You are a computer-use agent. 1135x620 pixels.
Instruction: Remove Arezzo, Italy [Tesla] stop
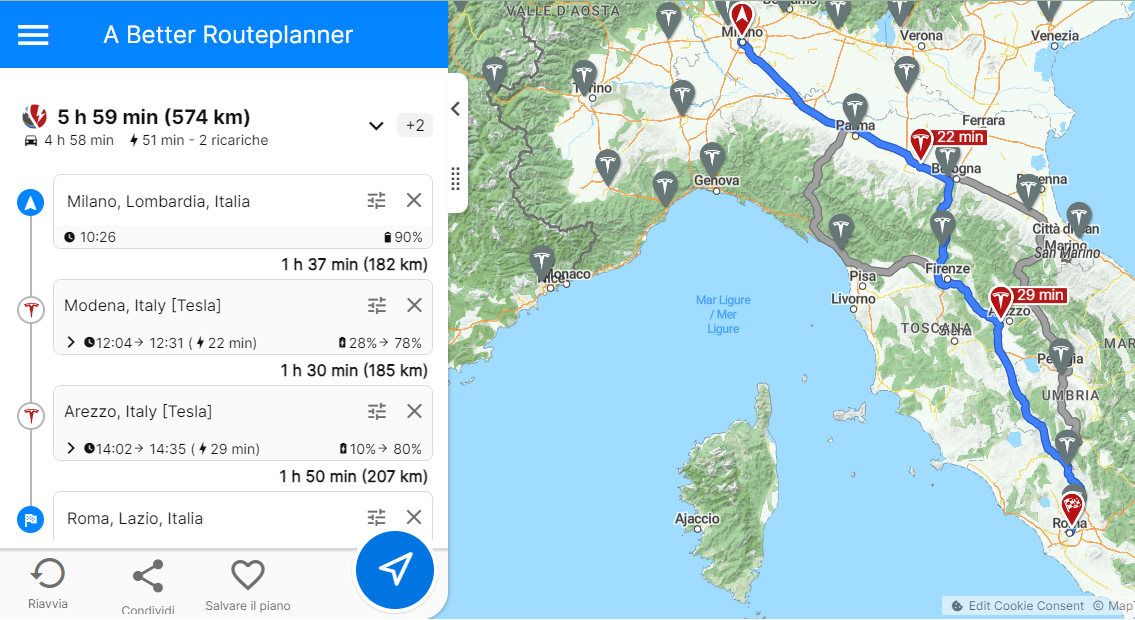[414, 412]
